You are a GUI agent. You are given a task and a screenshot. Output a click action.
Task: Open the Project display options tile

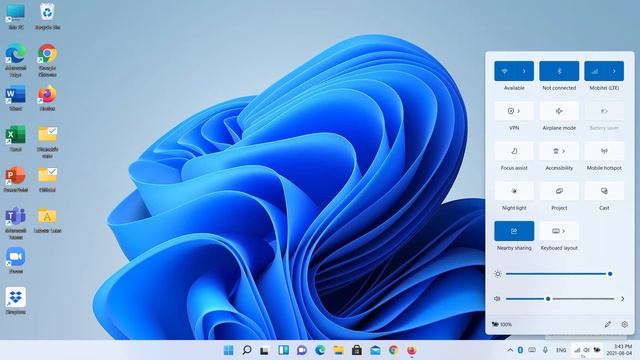pyautogui.click(x=559, y=191)
